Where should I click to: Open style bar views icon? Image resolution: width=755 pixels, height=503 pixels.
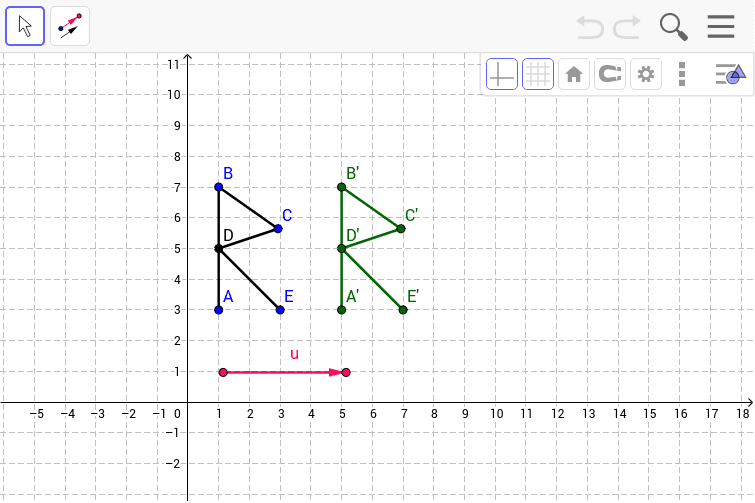730,74
